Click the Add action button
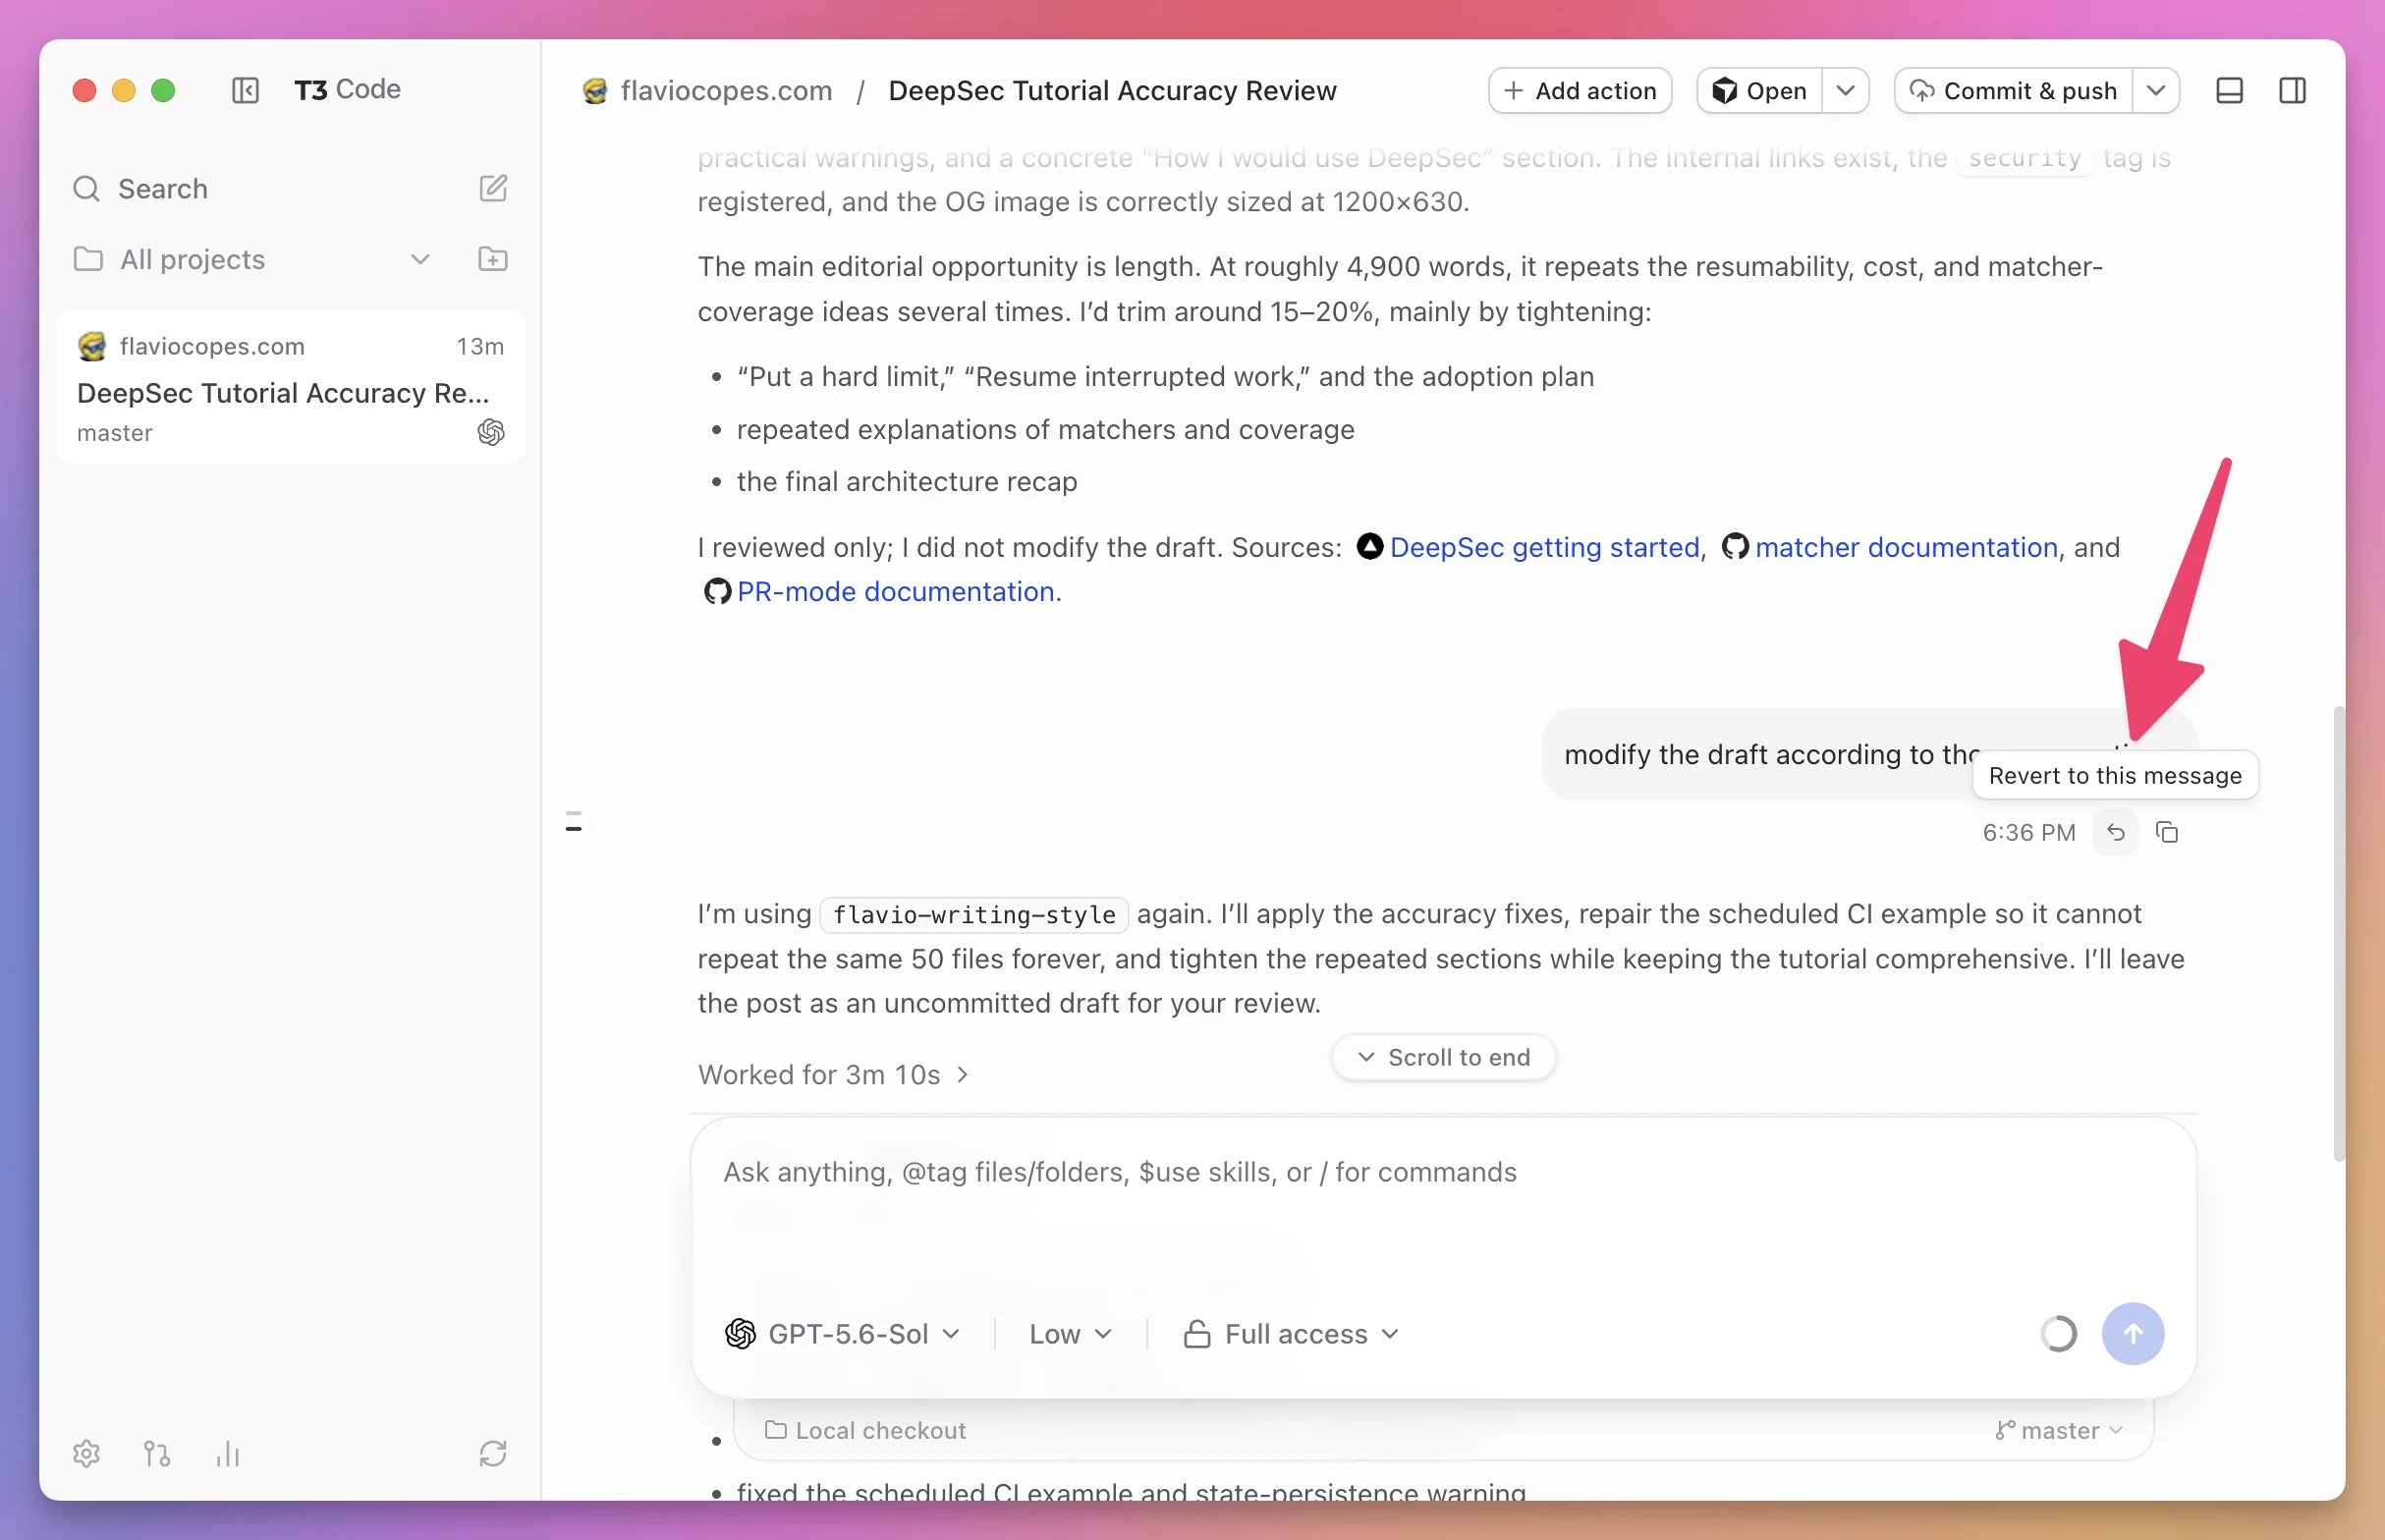This screenshot has height=1540, width=2385. [1580, 90]
